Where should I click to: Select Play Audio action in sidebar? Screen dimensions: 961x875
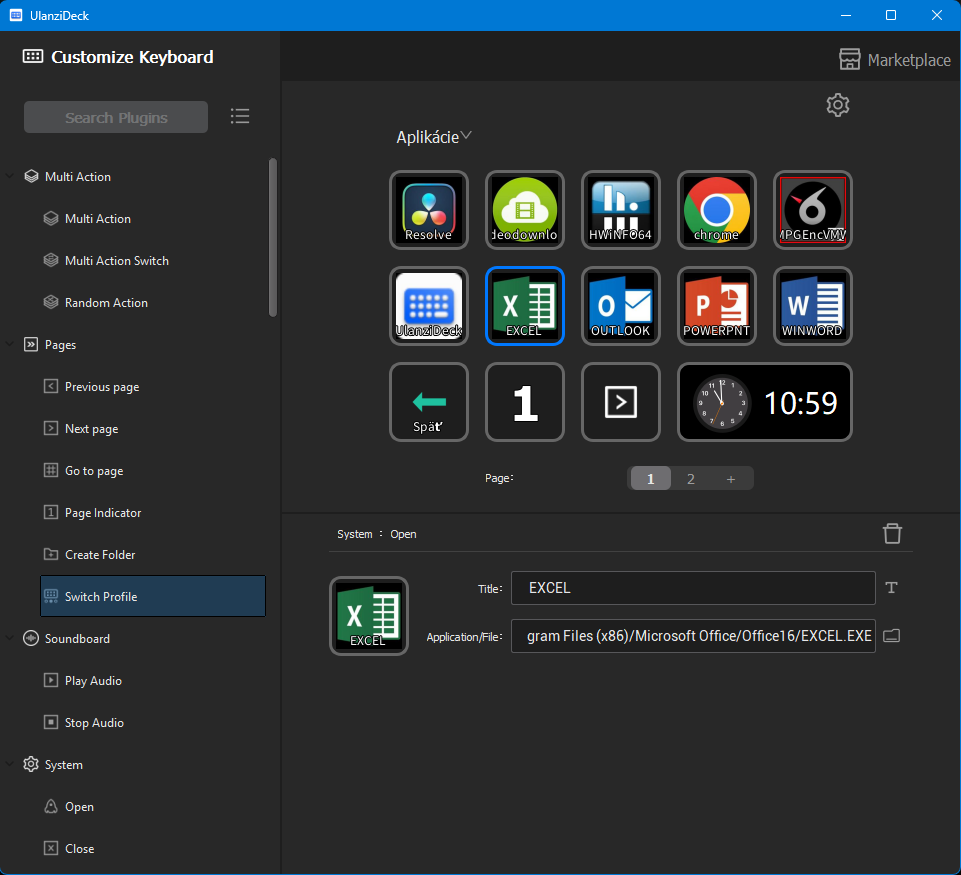[93, 681]
